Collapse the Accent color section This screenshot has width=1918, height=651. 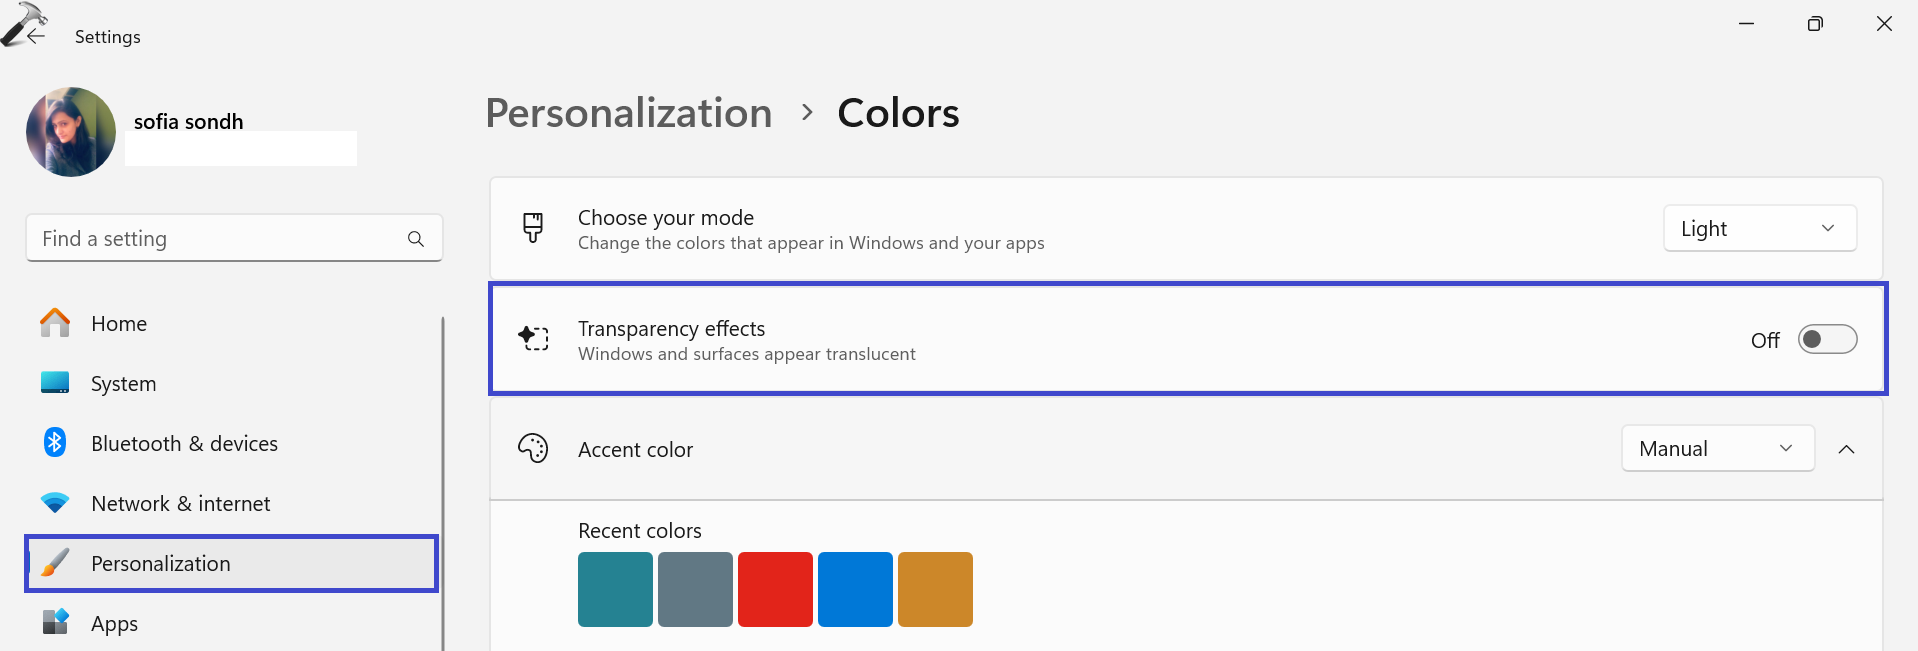[1846, 449]
